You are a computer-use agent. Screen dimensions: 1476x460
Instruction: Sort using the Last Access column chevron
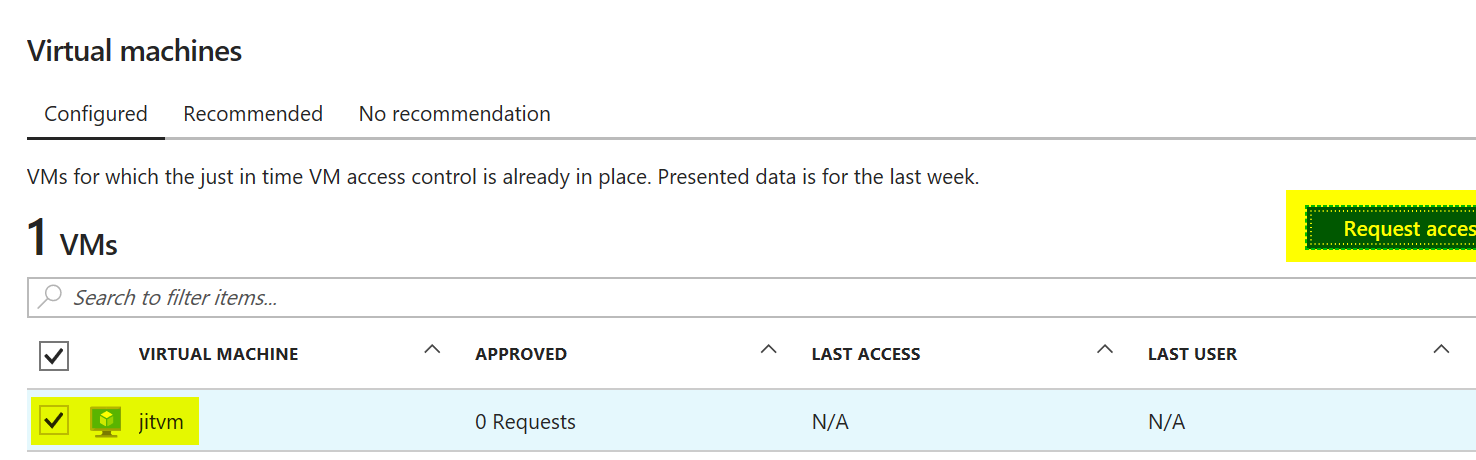1104,349
